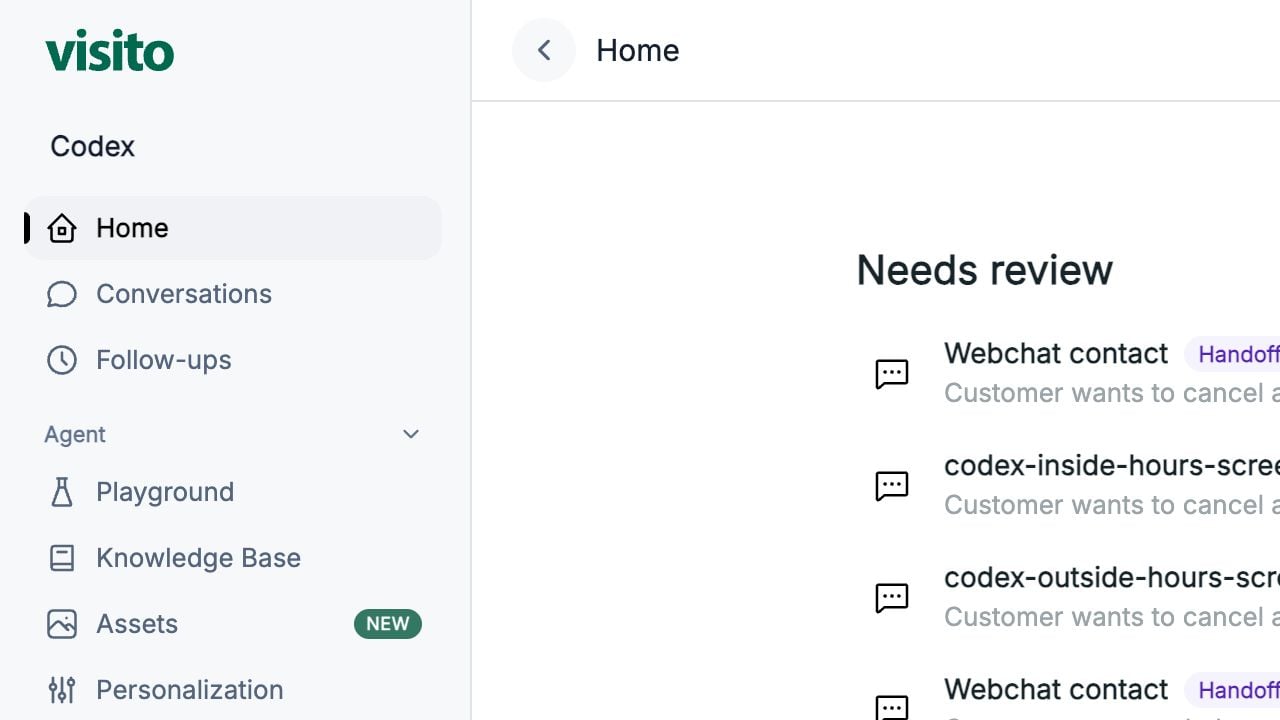Click the Codex workspace name
The width and height of the screenshot is (1280, 720).
[93, 146]
